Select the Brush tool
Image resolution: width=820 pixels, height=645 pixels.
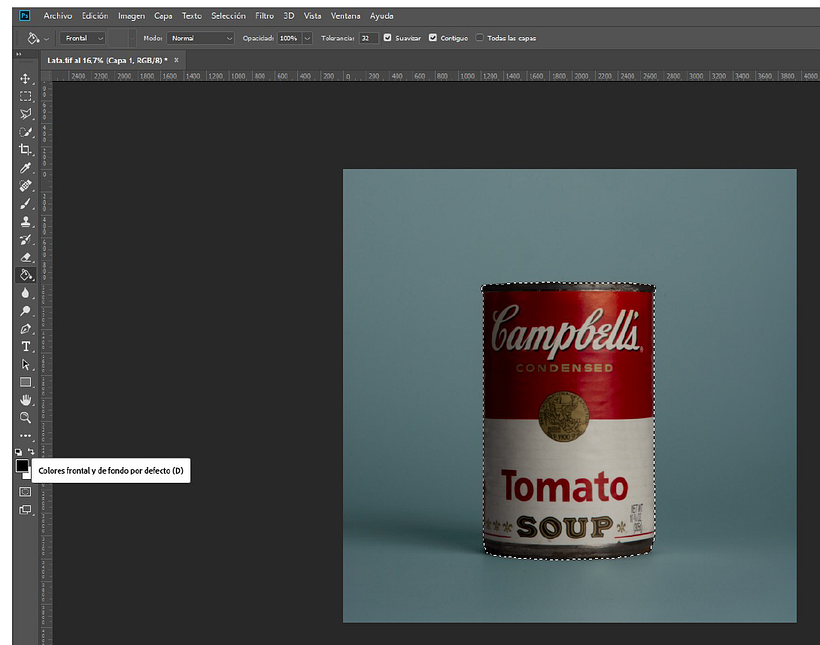tap(25, 203)
